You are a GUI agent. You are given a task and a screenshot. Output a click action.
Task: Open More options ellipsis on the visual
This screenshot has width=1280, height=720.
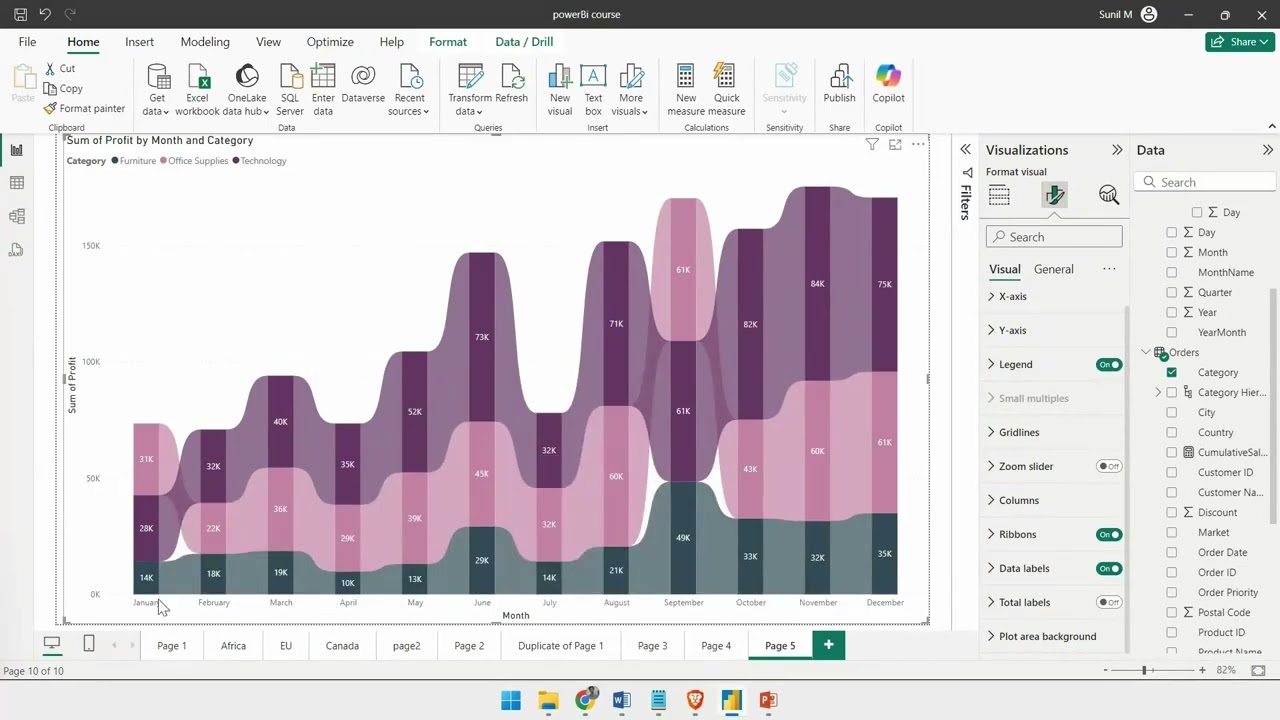coord(918,145)
